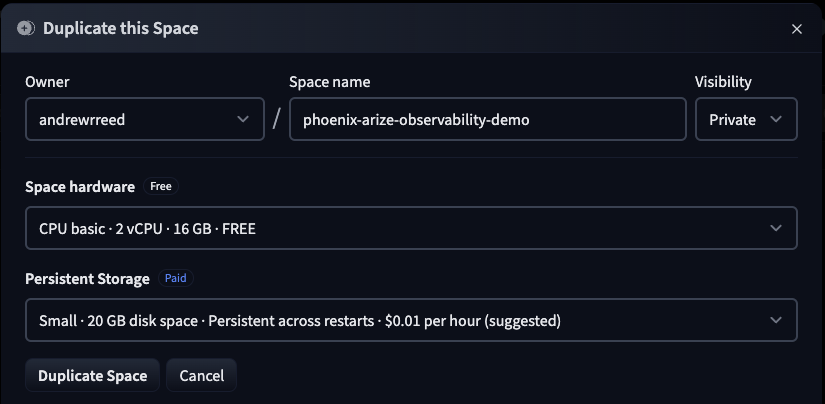Image resolution: width=825 pixels, height=404 pixels.
Task: Expand the Space hardware CPU basic dropdown
Action: [x=410, y=228]
